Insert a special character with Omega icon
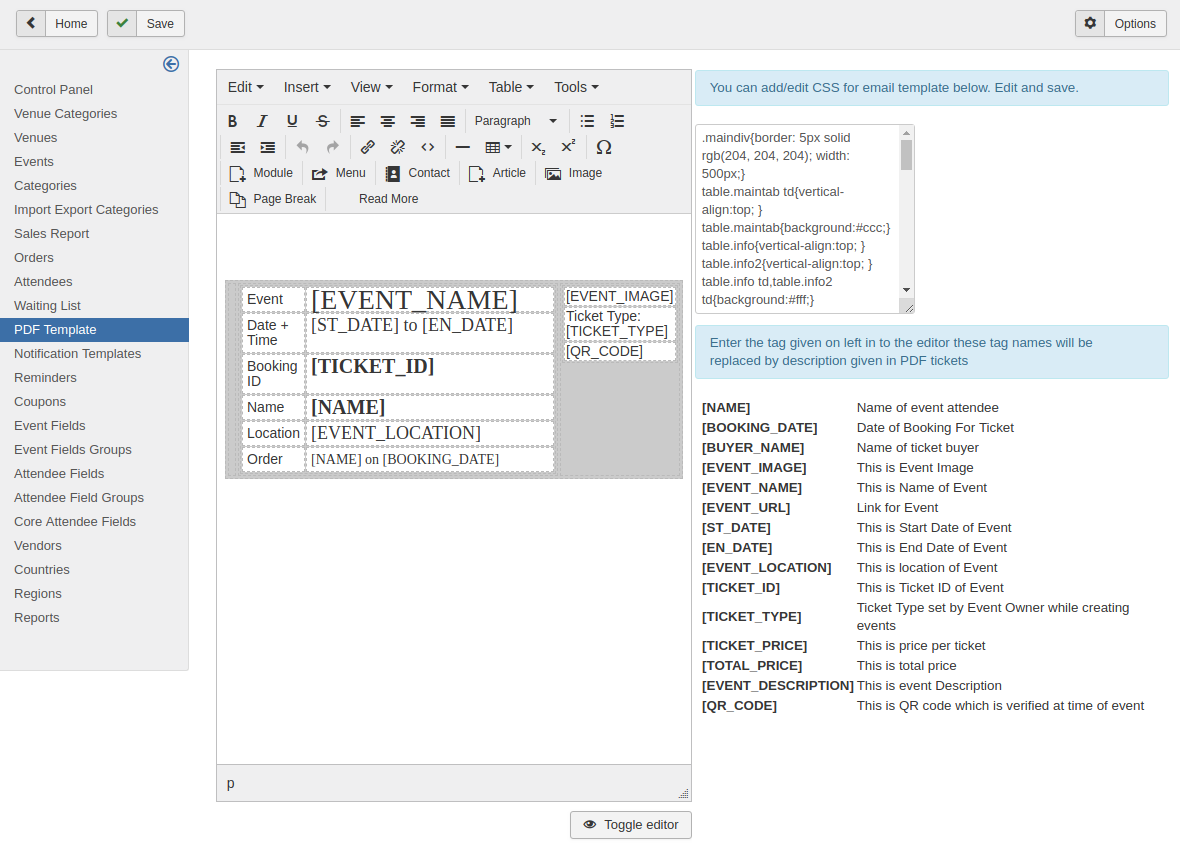1180x847 pixels. (603, 147)
